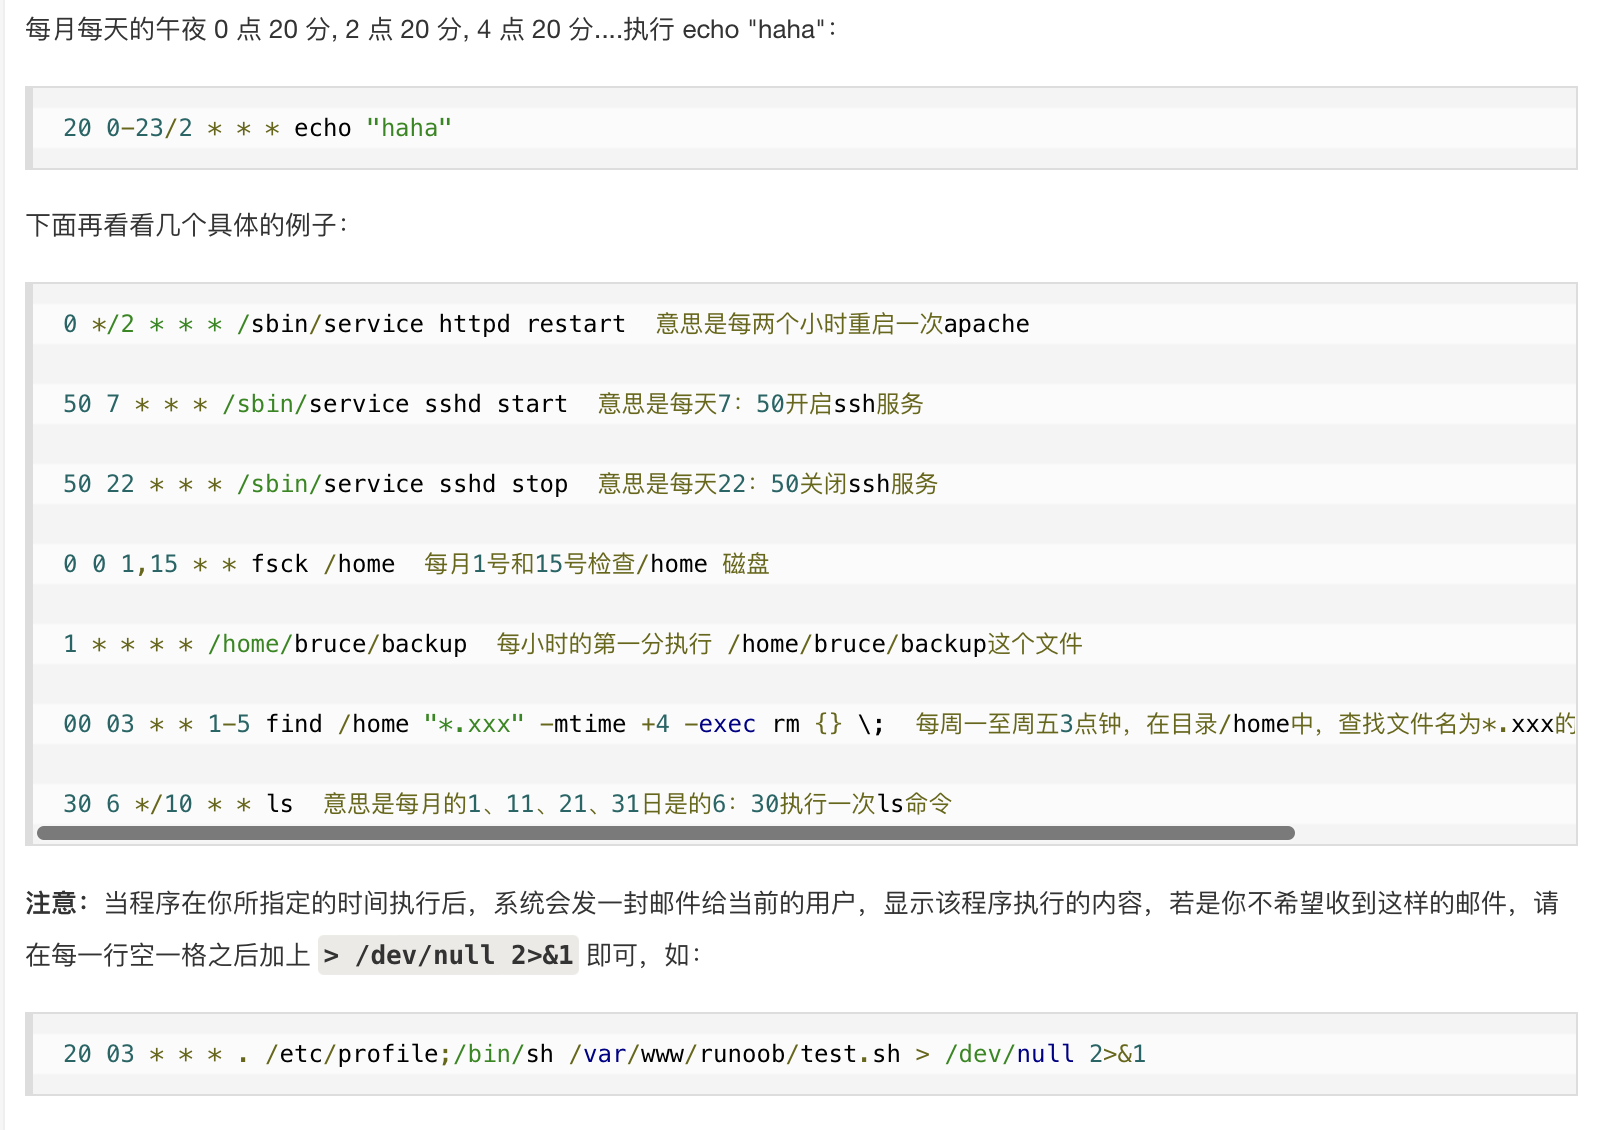Image resolution: width=1598 pixels, height=1130 pixels.
Task: Click the '20 03 * * * . /etc/profile' code line
Action: point(604,1054)
